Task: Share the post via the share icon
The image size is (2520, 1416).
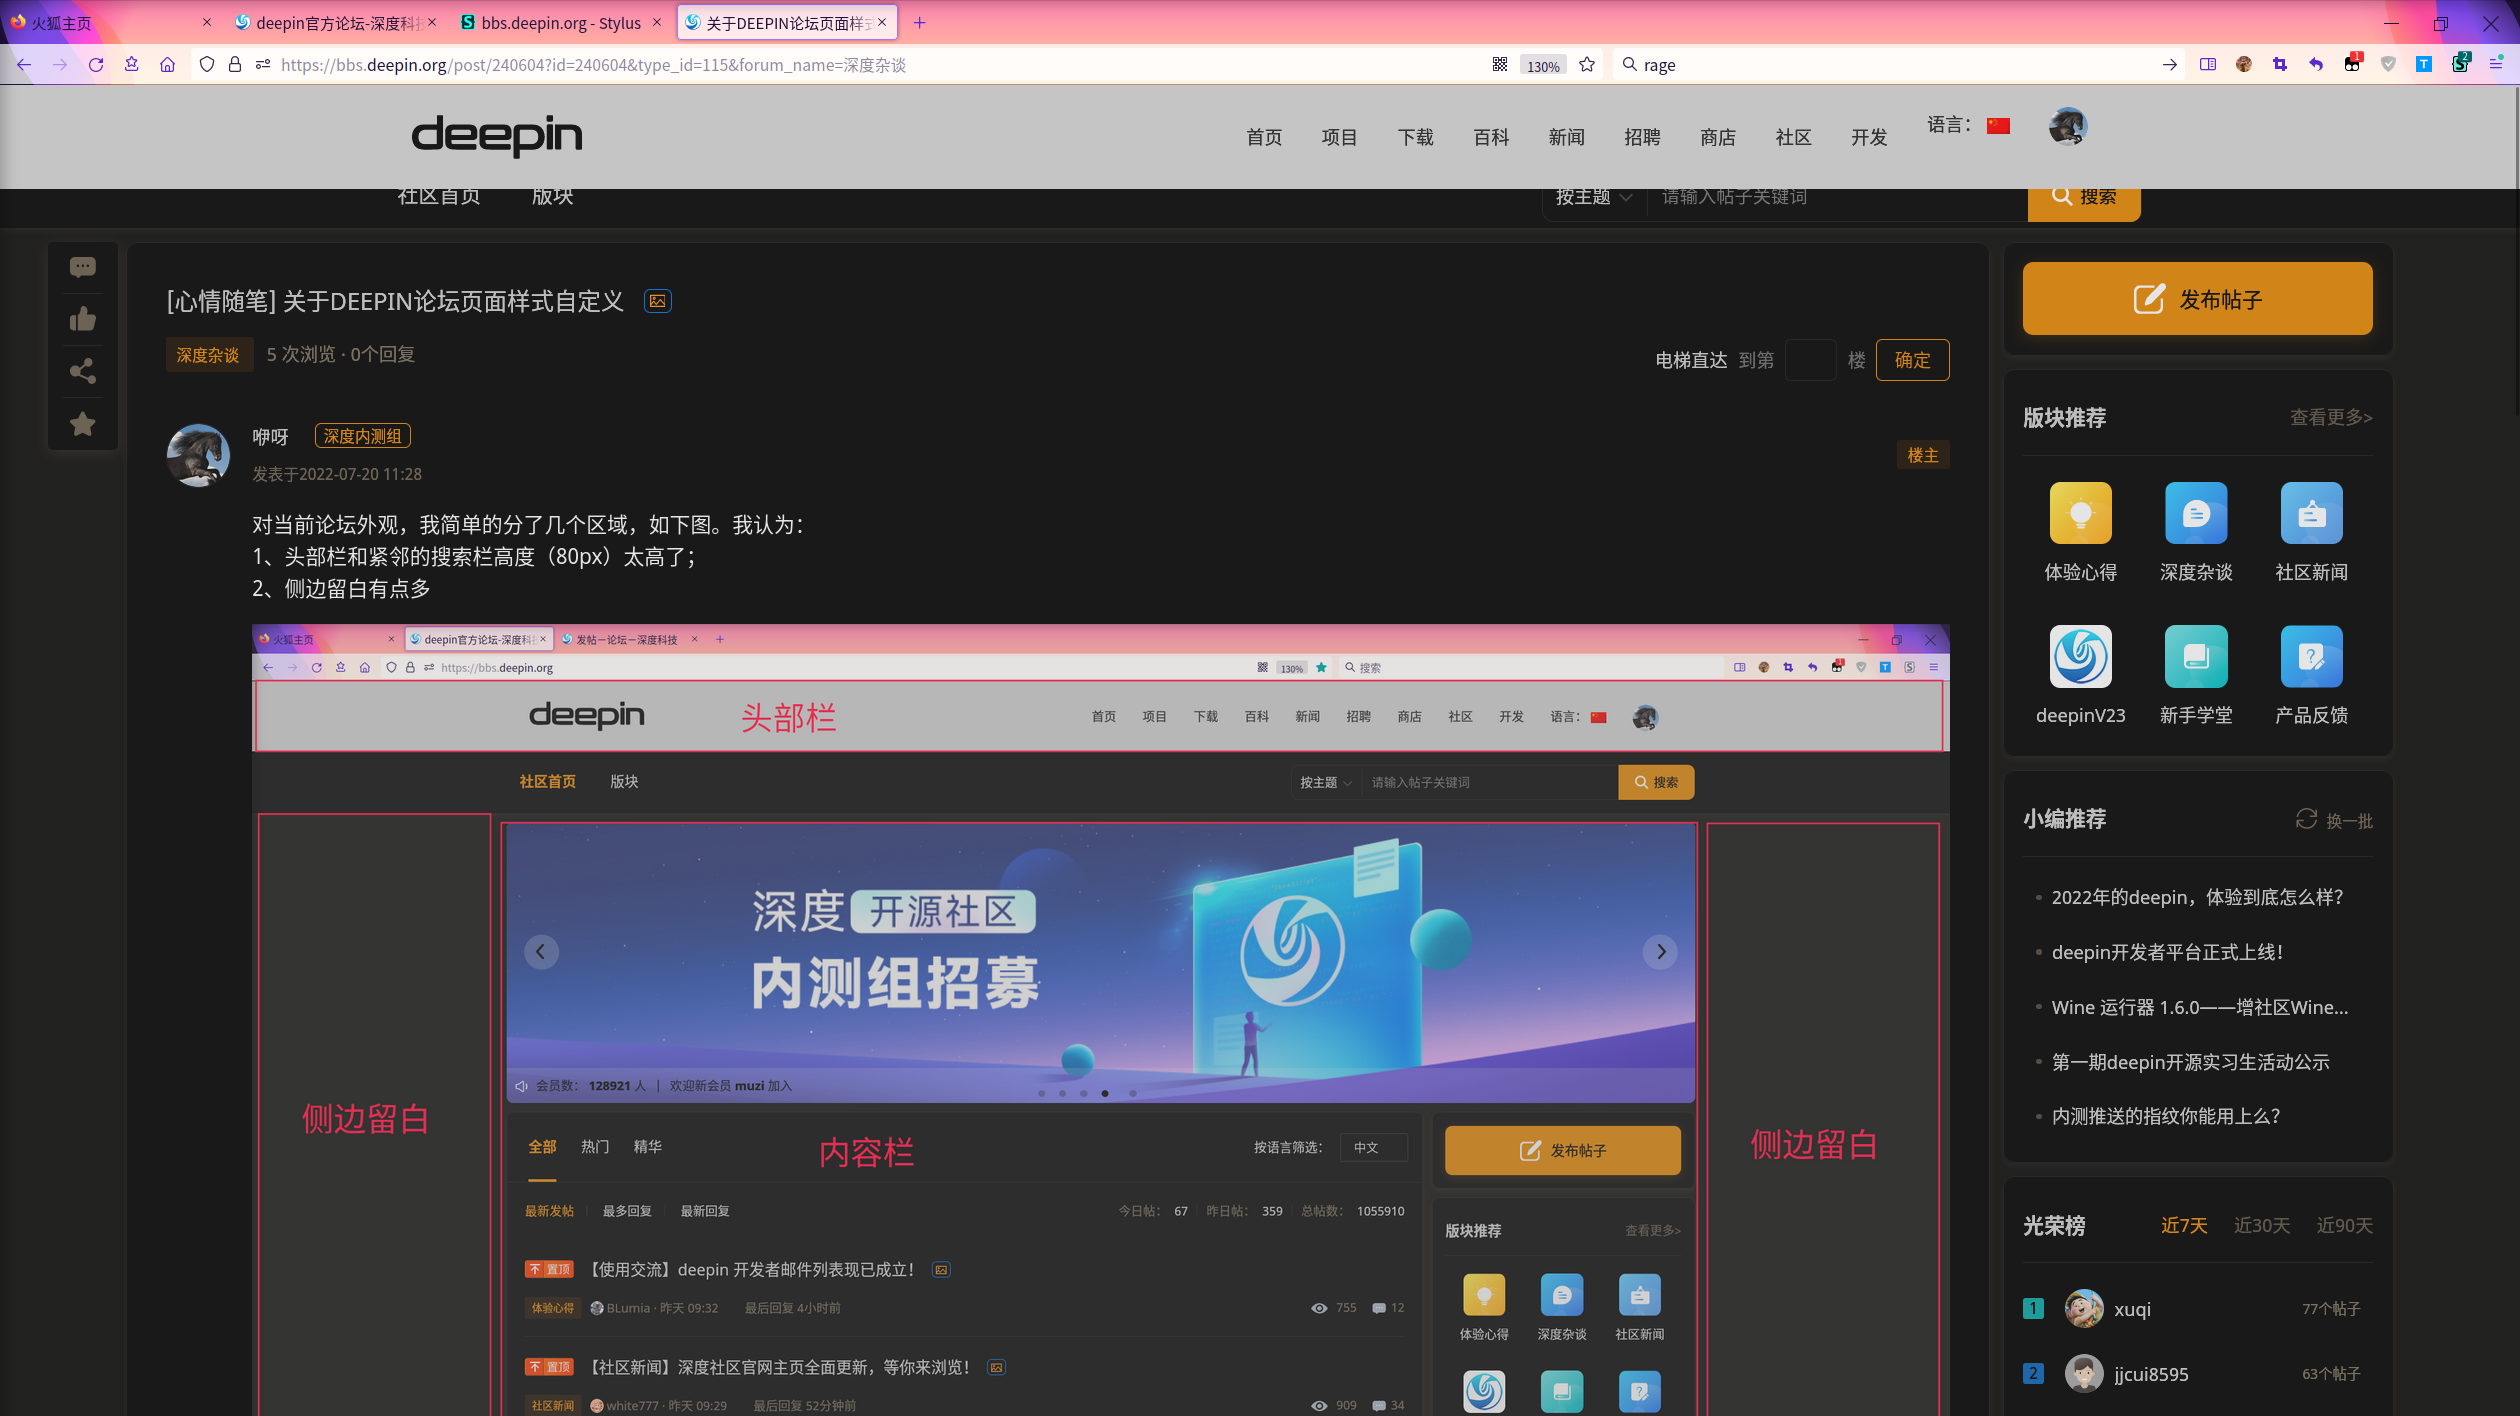Action: 83,371
